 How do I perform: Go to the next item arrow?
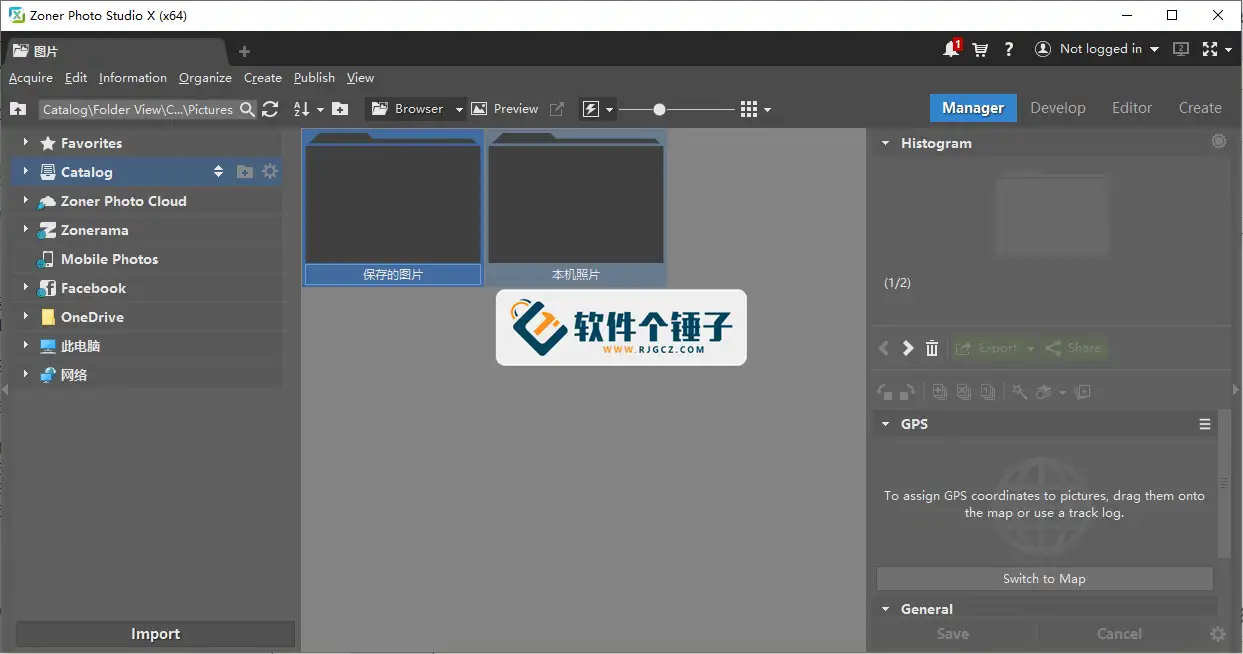908,348
